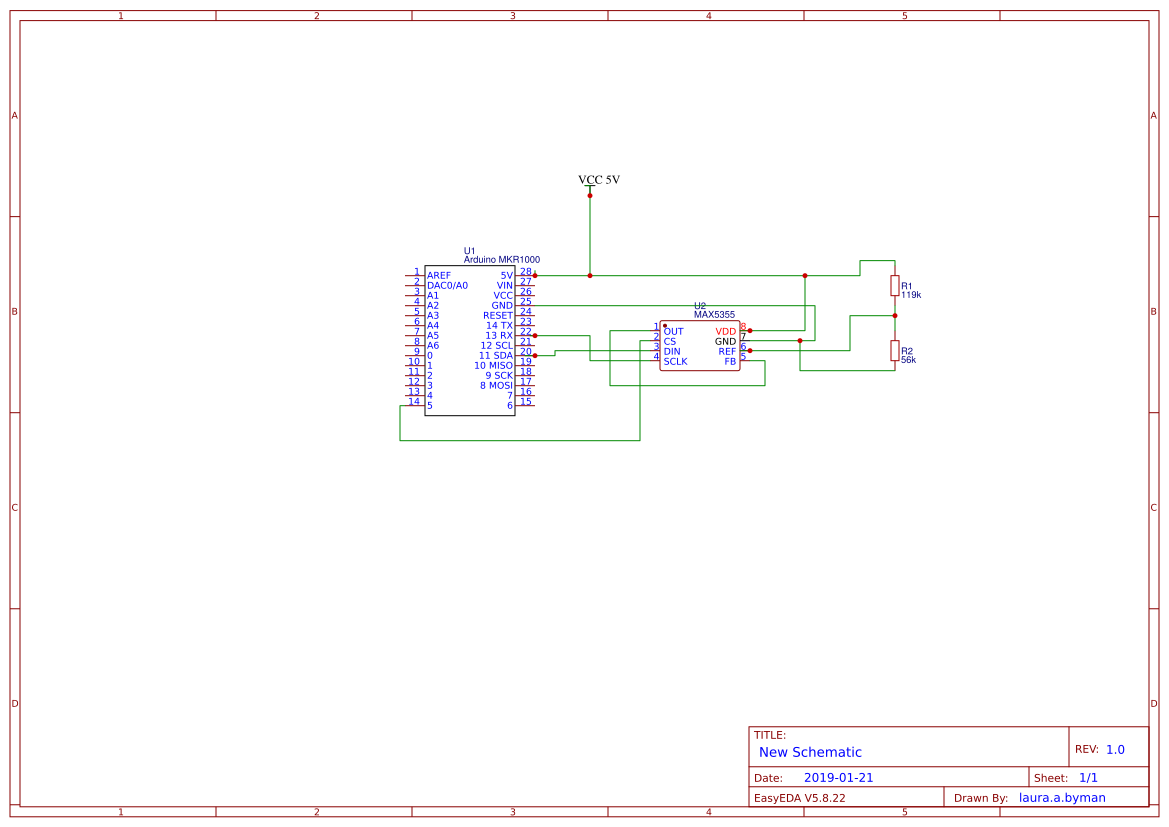Click resistor R2 labeled 56k
Image resolution: width=1169 pixels, height=827 pixels.
(893, 352)
